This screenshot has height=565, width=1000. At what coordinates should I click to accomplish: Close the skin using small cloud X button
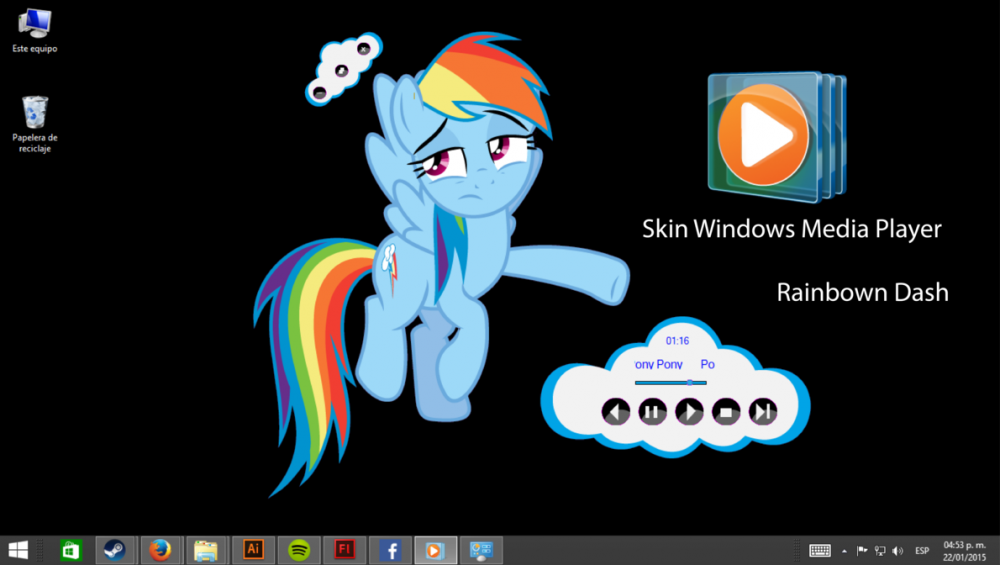point(364,48)
